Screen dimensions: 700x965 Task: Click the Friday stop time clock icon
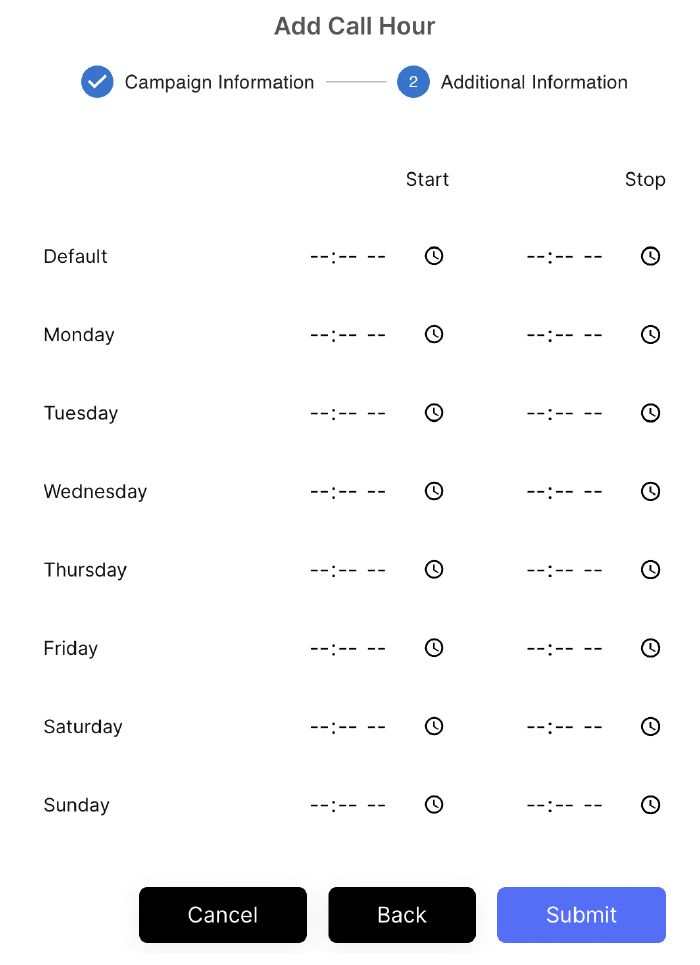(x=650, y=647)
